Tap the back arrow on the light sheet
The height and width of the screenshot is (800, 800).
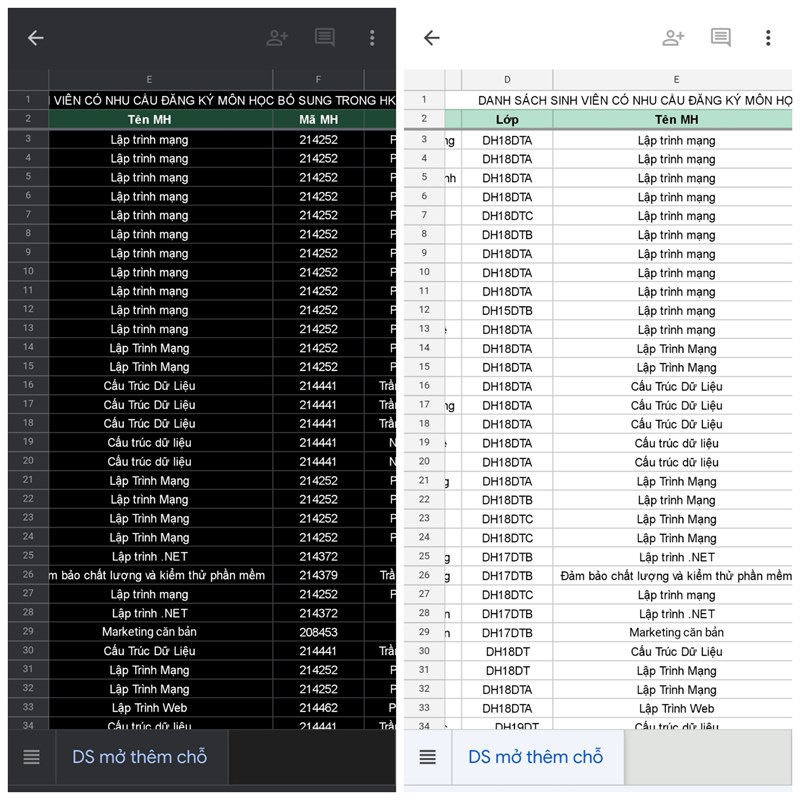pyautogui.click(x=432, y=38)
